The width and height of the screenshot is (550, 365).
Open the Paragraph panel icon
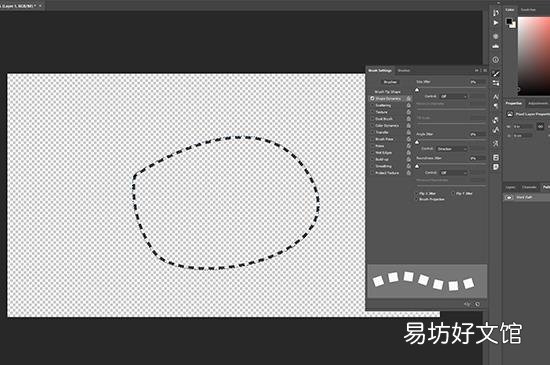point(496,106)
